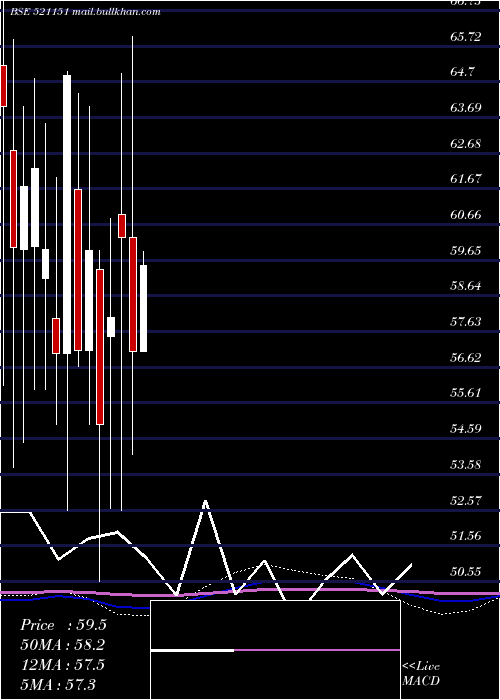Click the 59.65 price axis label

tap(466, 250)
